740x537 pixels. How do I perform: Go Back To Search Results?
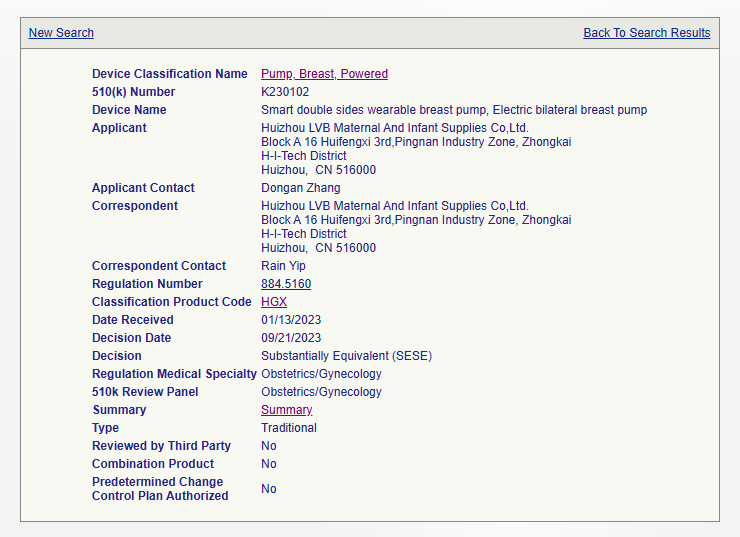646,33
